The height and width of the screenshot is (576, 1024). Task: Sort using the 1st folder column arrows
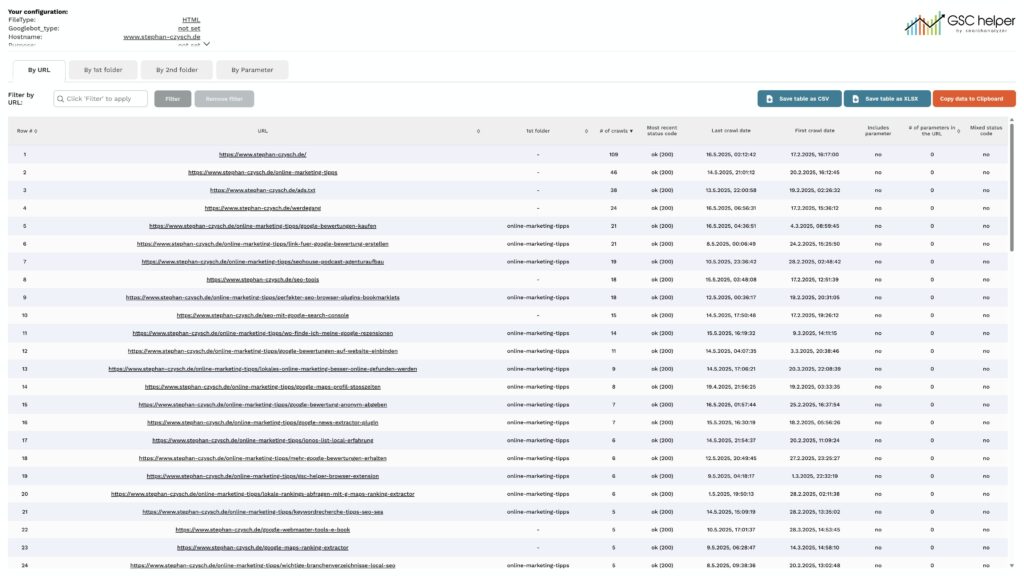click(x=586, y=131)
